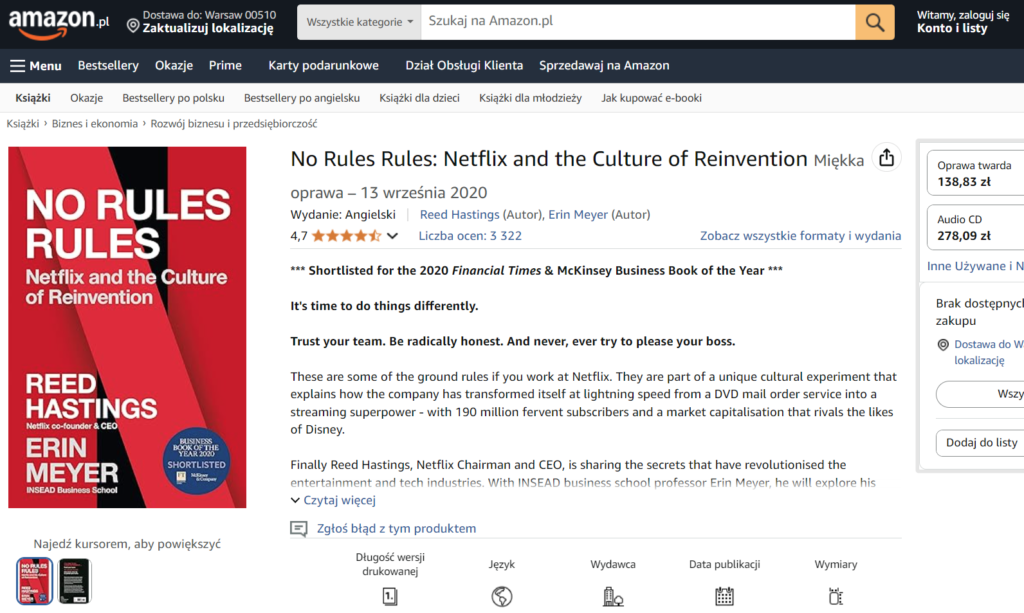
Task: Click the share icon beside the title
Action: point(886,158)
